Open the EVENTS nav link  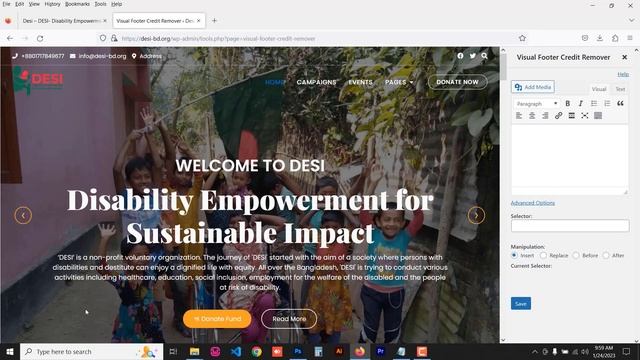tap(360, 82)
